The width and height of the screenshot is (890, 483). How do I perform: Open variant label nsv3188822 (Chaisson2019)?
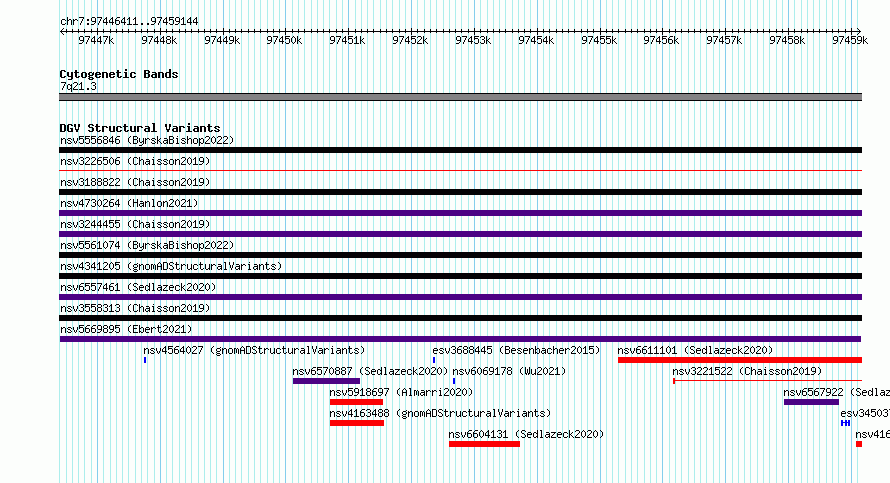tap(135, 182)
